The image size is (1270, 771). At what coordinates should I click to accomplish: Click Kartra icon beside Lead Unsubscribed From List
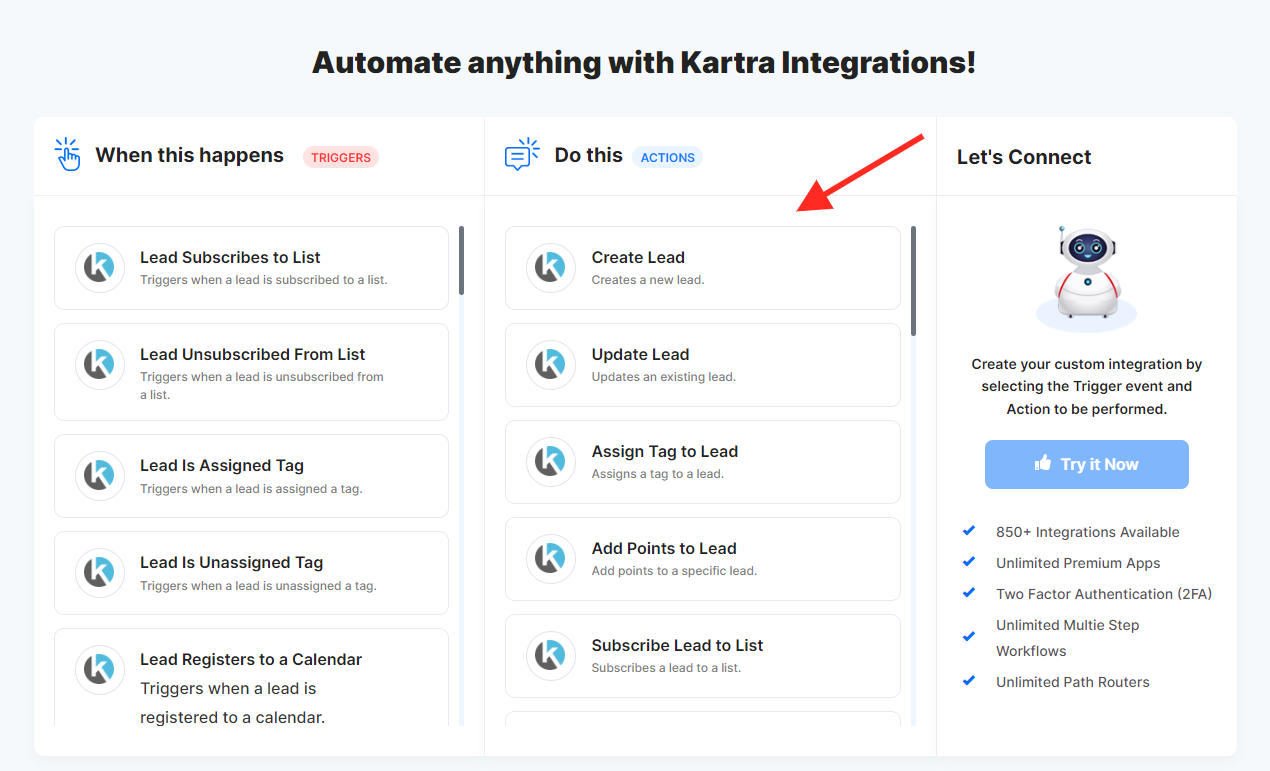click(100, 365)
